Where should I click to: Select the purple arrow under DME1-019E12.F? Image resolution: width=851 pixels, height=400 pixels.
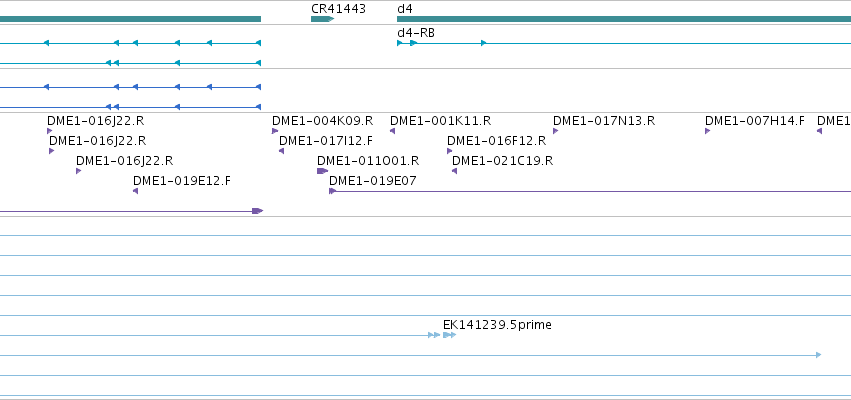[x=136, y=191]
